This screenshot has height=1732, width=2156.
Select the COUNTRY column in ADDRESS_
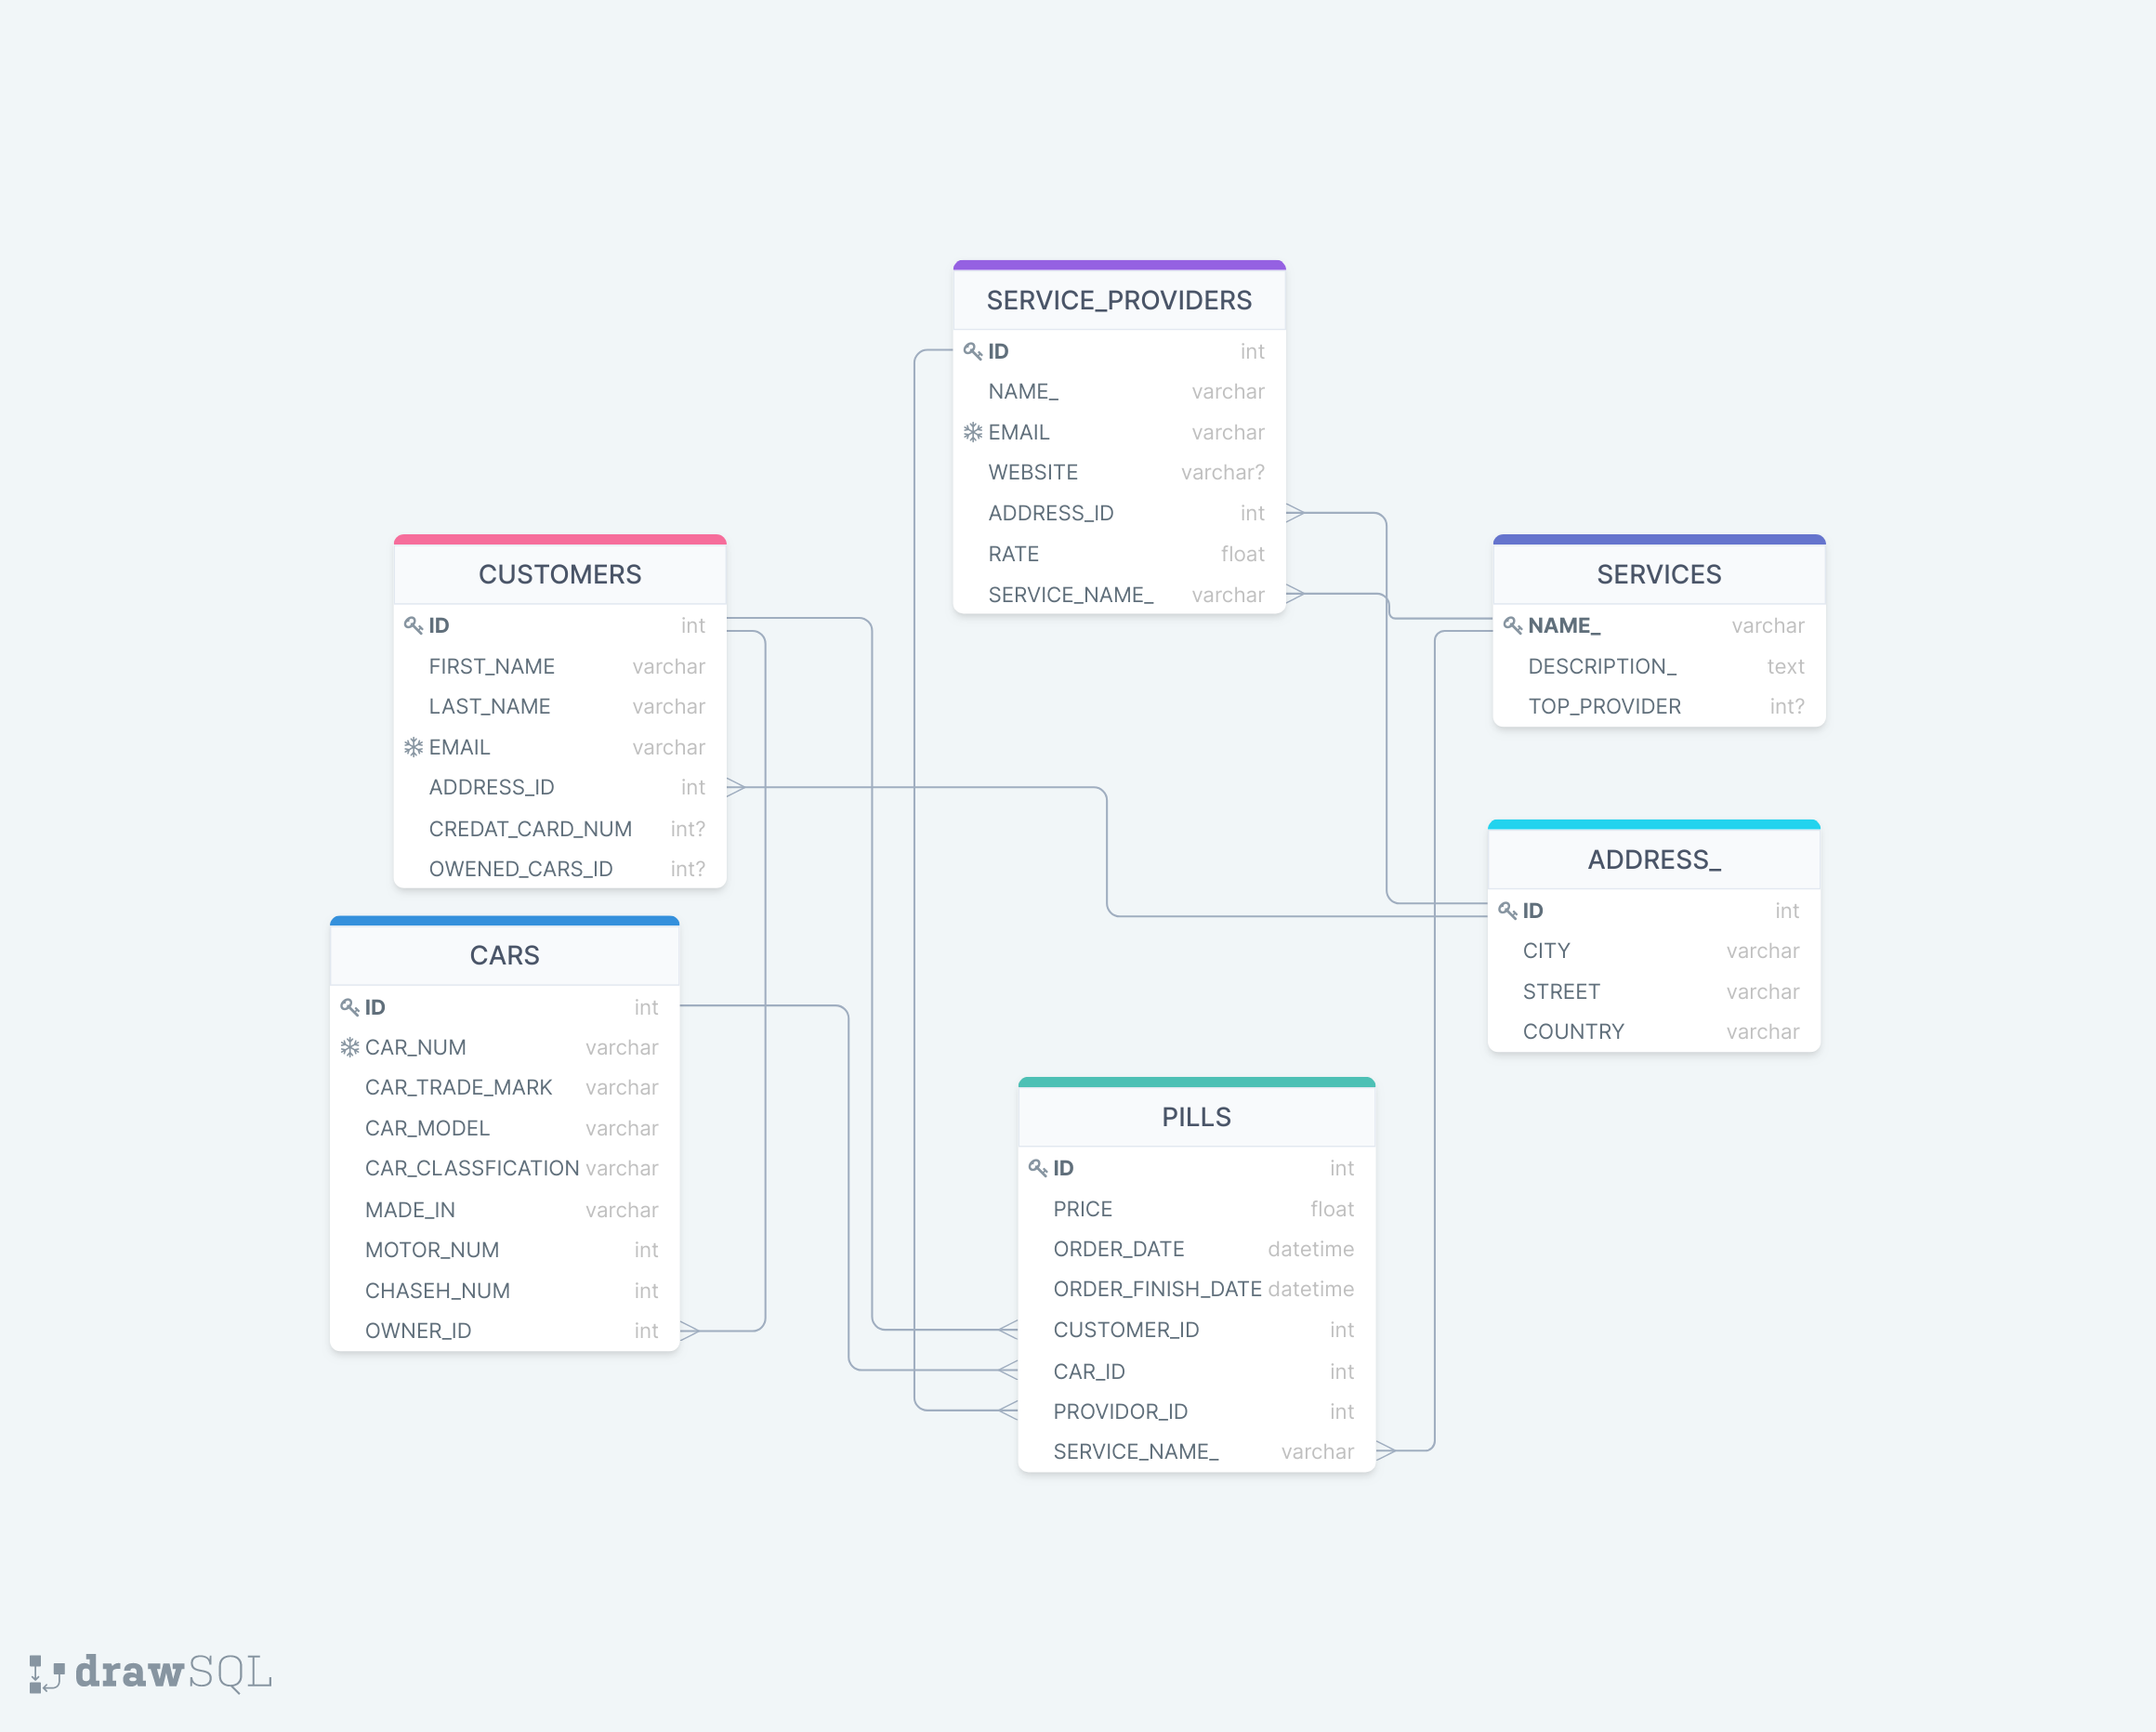click(1573, 1031)
